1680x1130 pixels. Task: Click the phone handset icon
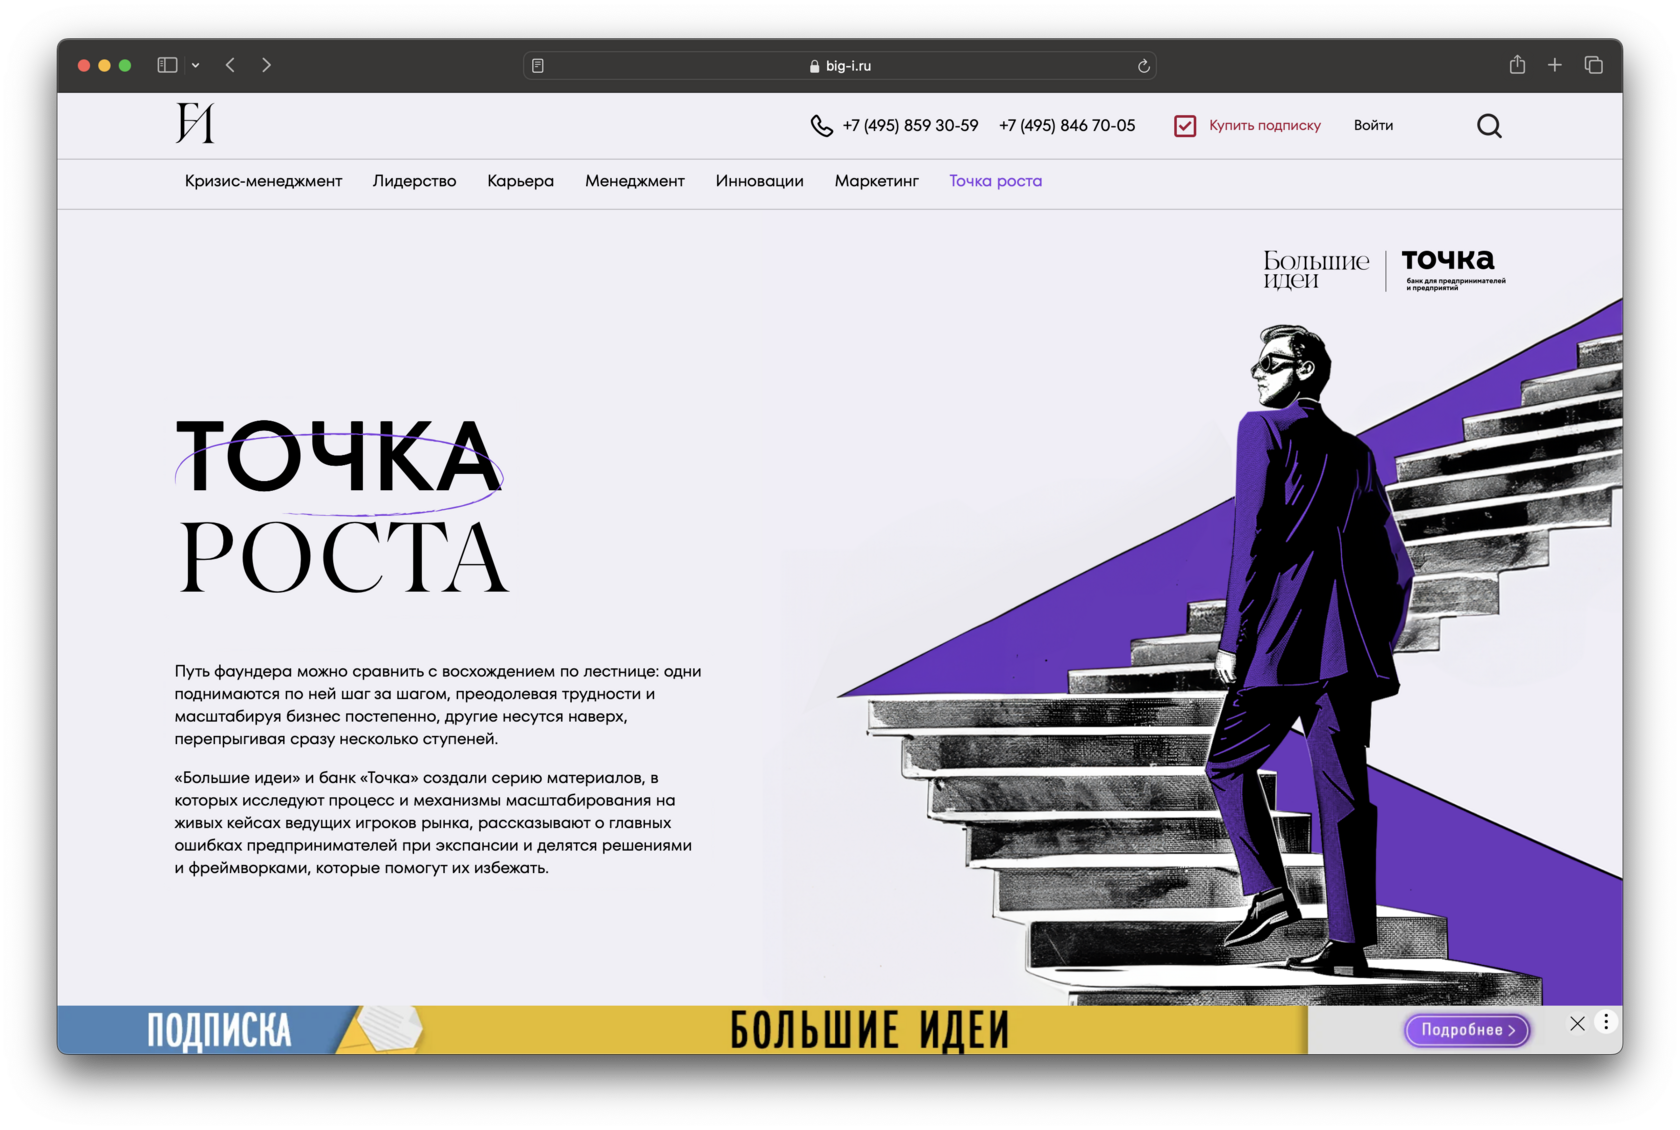(x=821, y=125)
